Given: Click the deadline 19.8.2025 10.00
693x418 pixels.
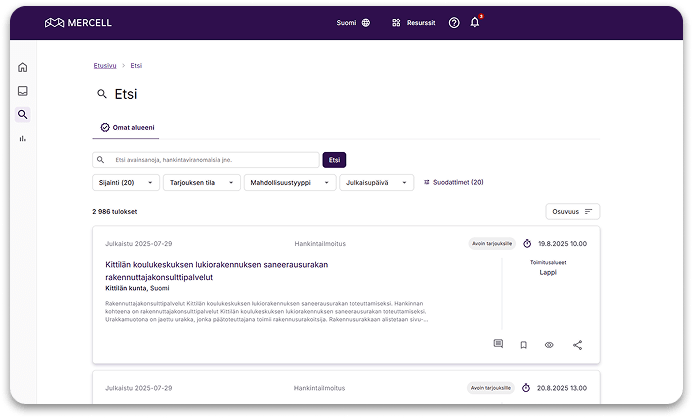Looking at the screenshot, I should (x=562, y=243).
